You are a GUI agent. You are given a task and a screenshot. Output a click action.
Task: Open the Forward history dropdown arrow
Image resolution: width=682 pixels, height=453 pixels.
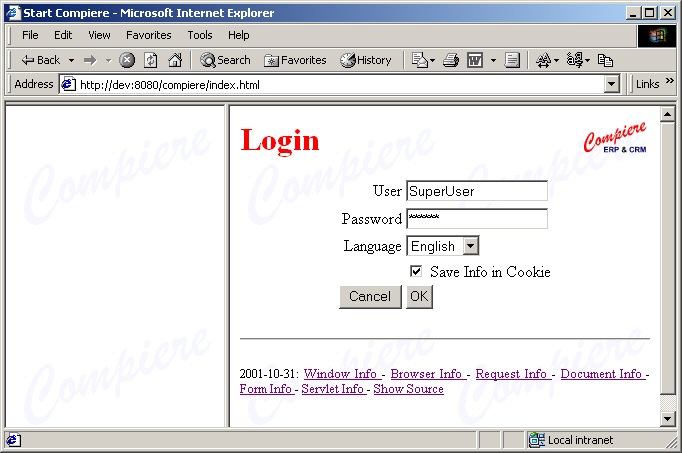108,60
